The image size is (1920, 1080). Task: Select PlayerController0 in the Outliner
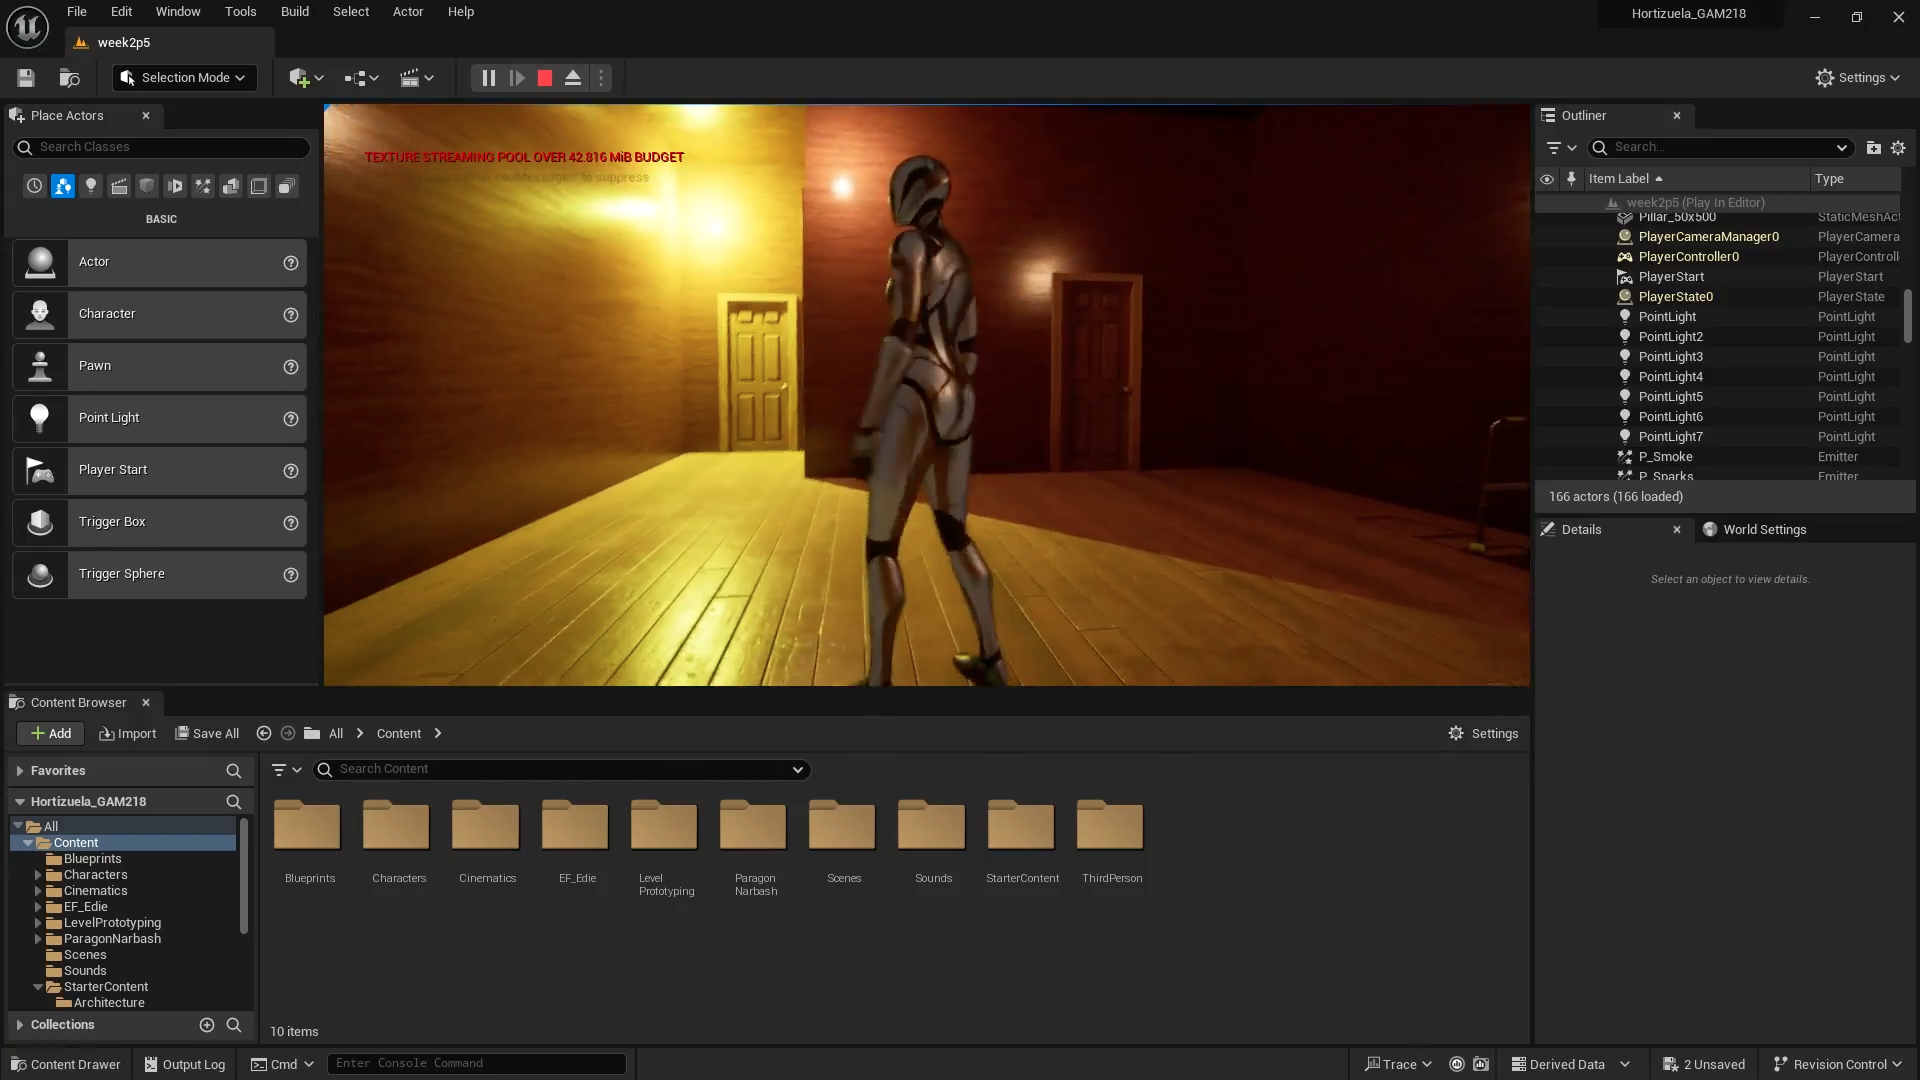point(1717,257)
